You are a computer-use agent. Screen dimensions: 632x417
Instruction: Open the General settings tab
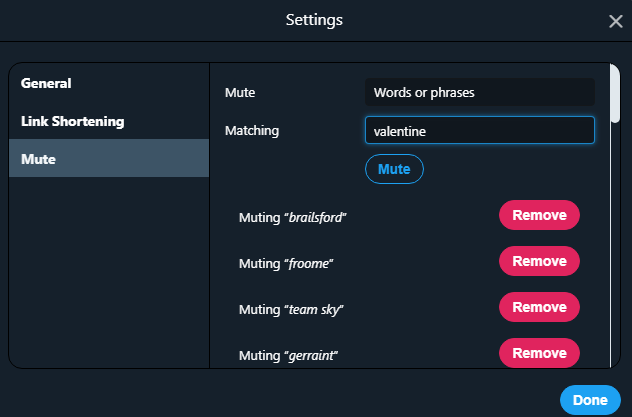(x=46, y=84)
